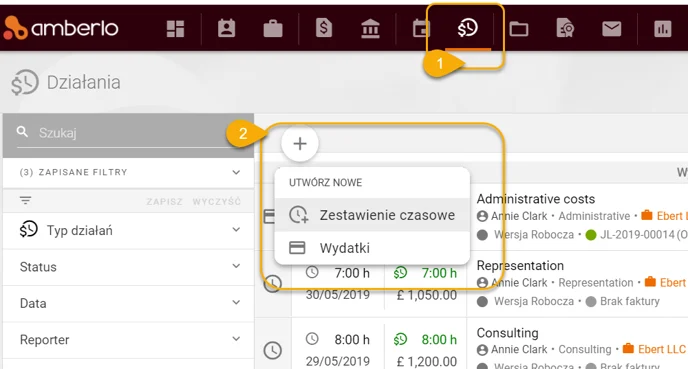Open the Representation entry title
Image resolution: width=688 pixels, height=369 pixels.
pos(520,266)
